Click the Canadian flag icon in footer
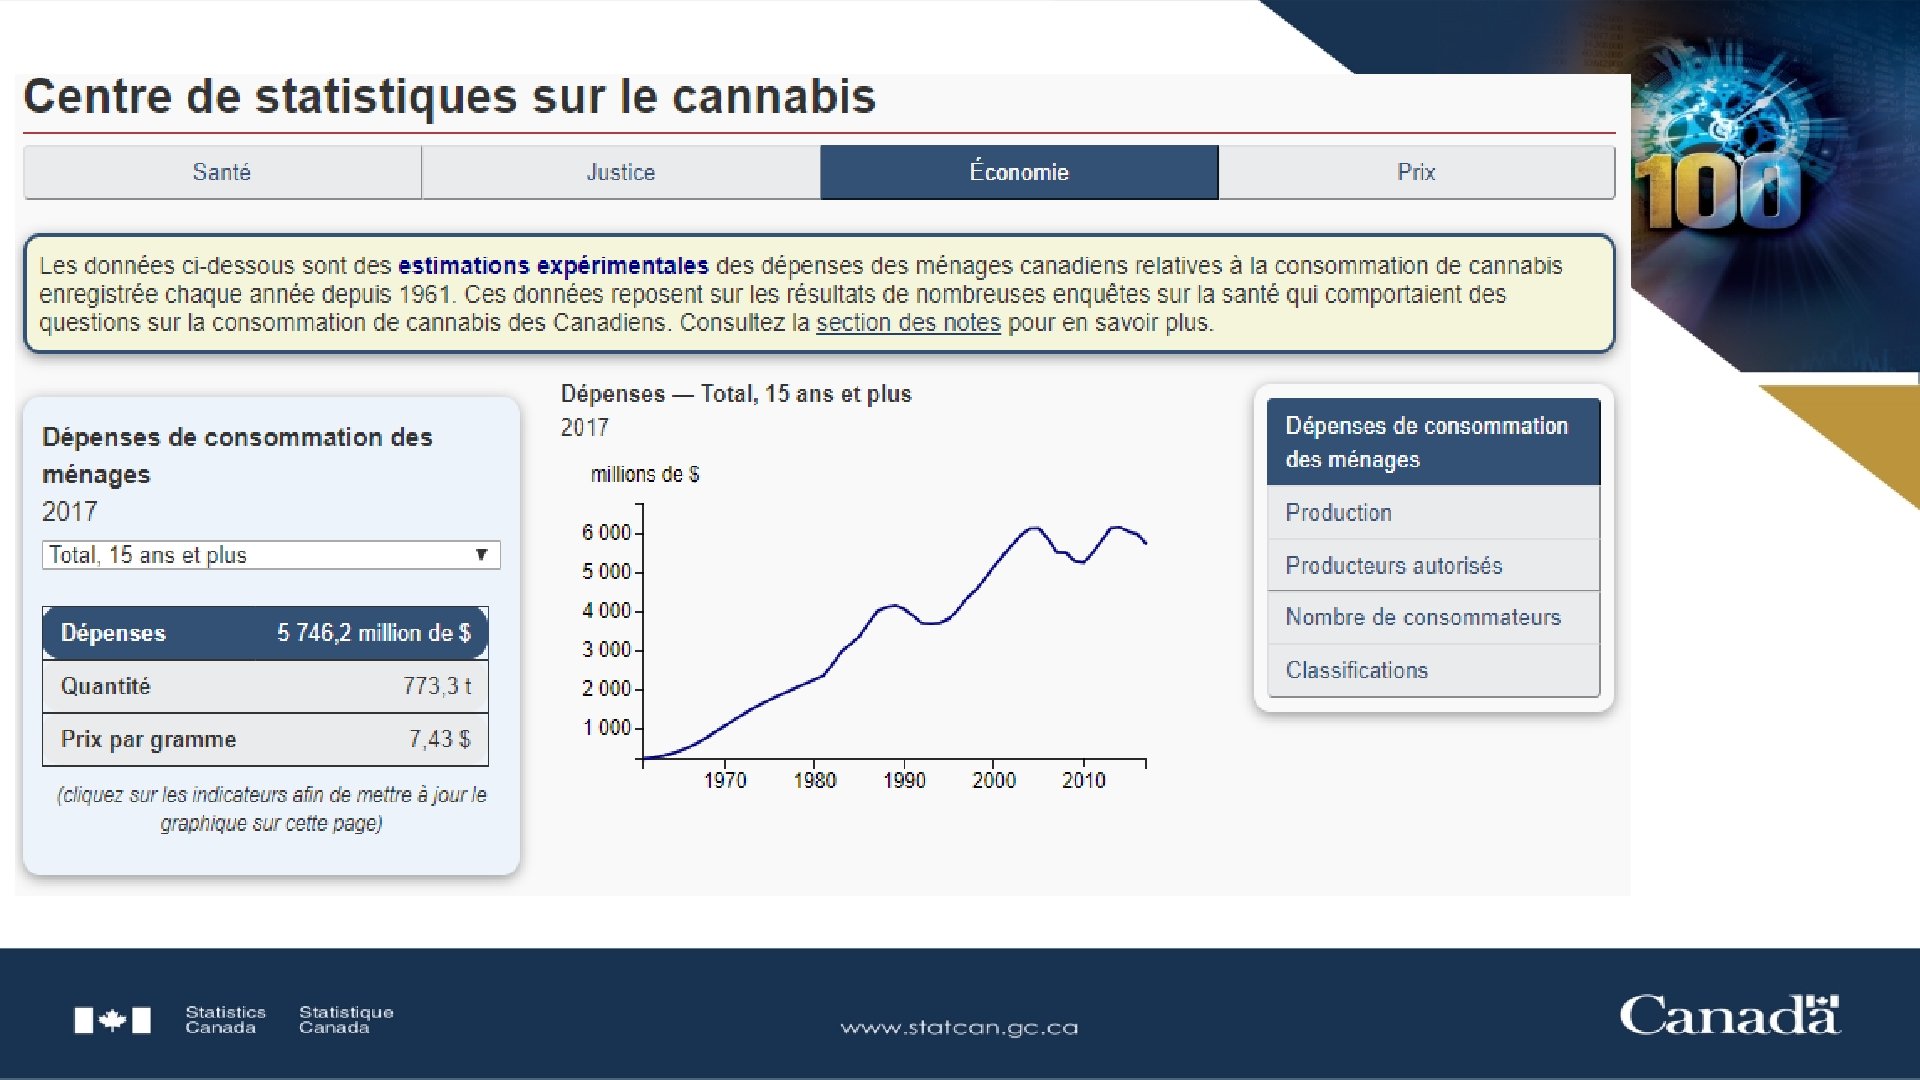1920x1080 pixels. click(x=112, y=1020)
